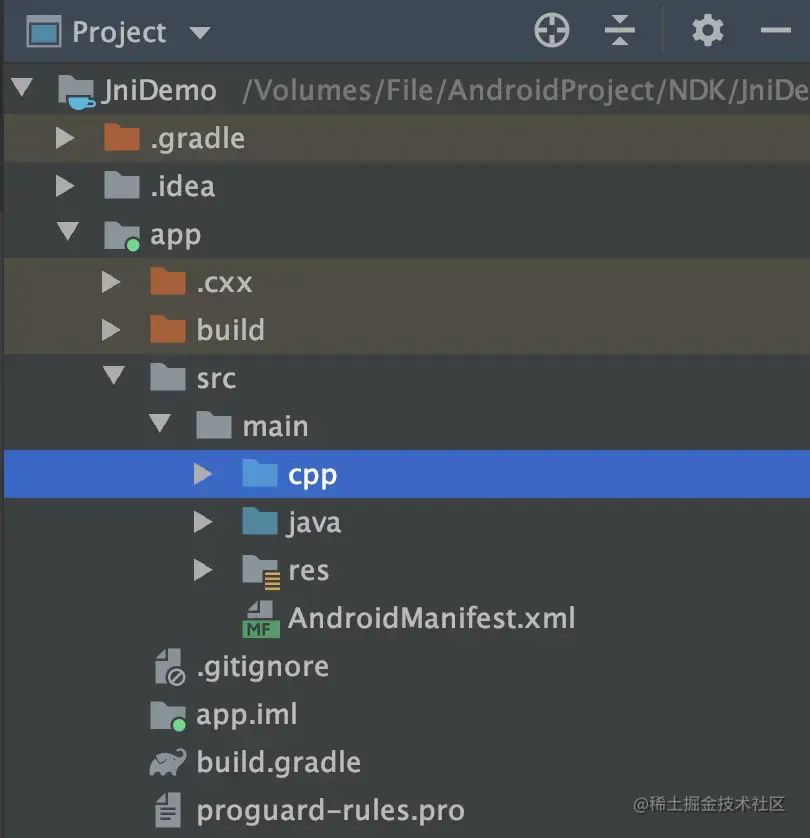Collapse the main folder arrow
The image size is (810, 838).
(160, 423)
